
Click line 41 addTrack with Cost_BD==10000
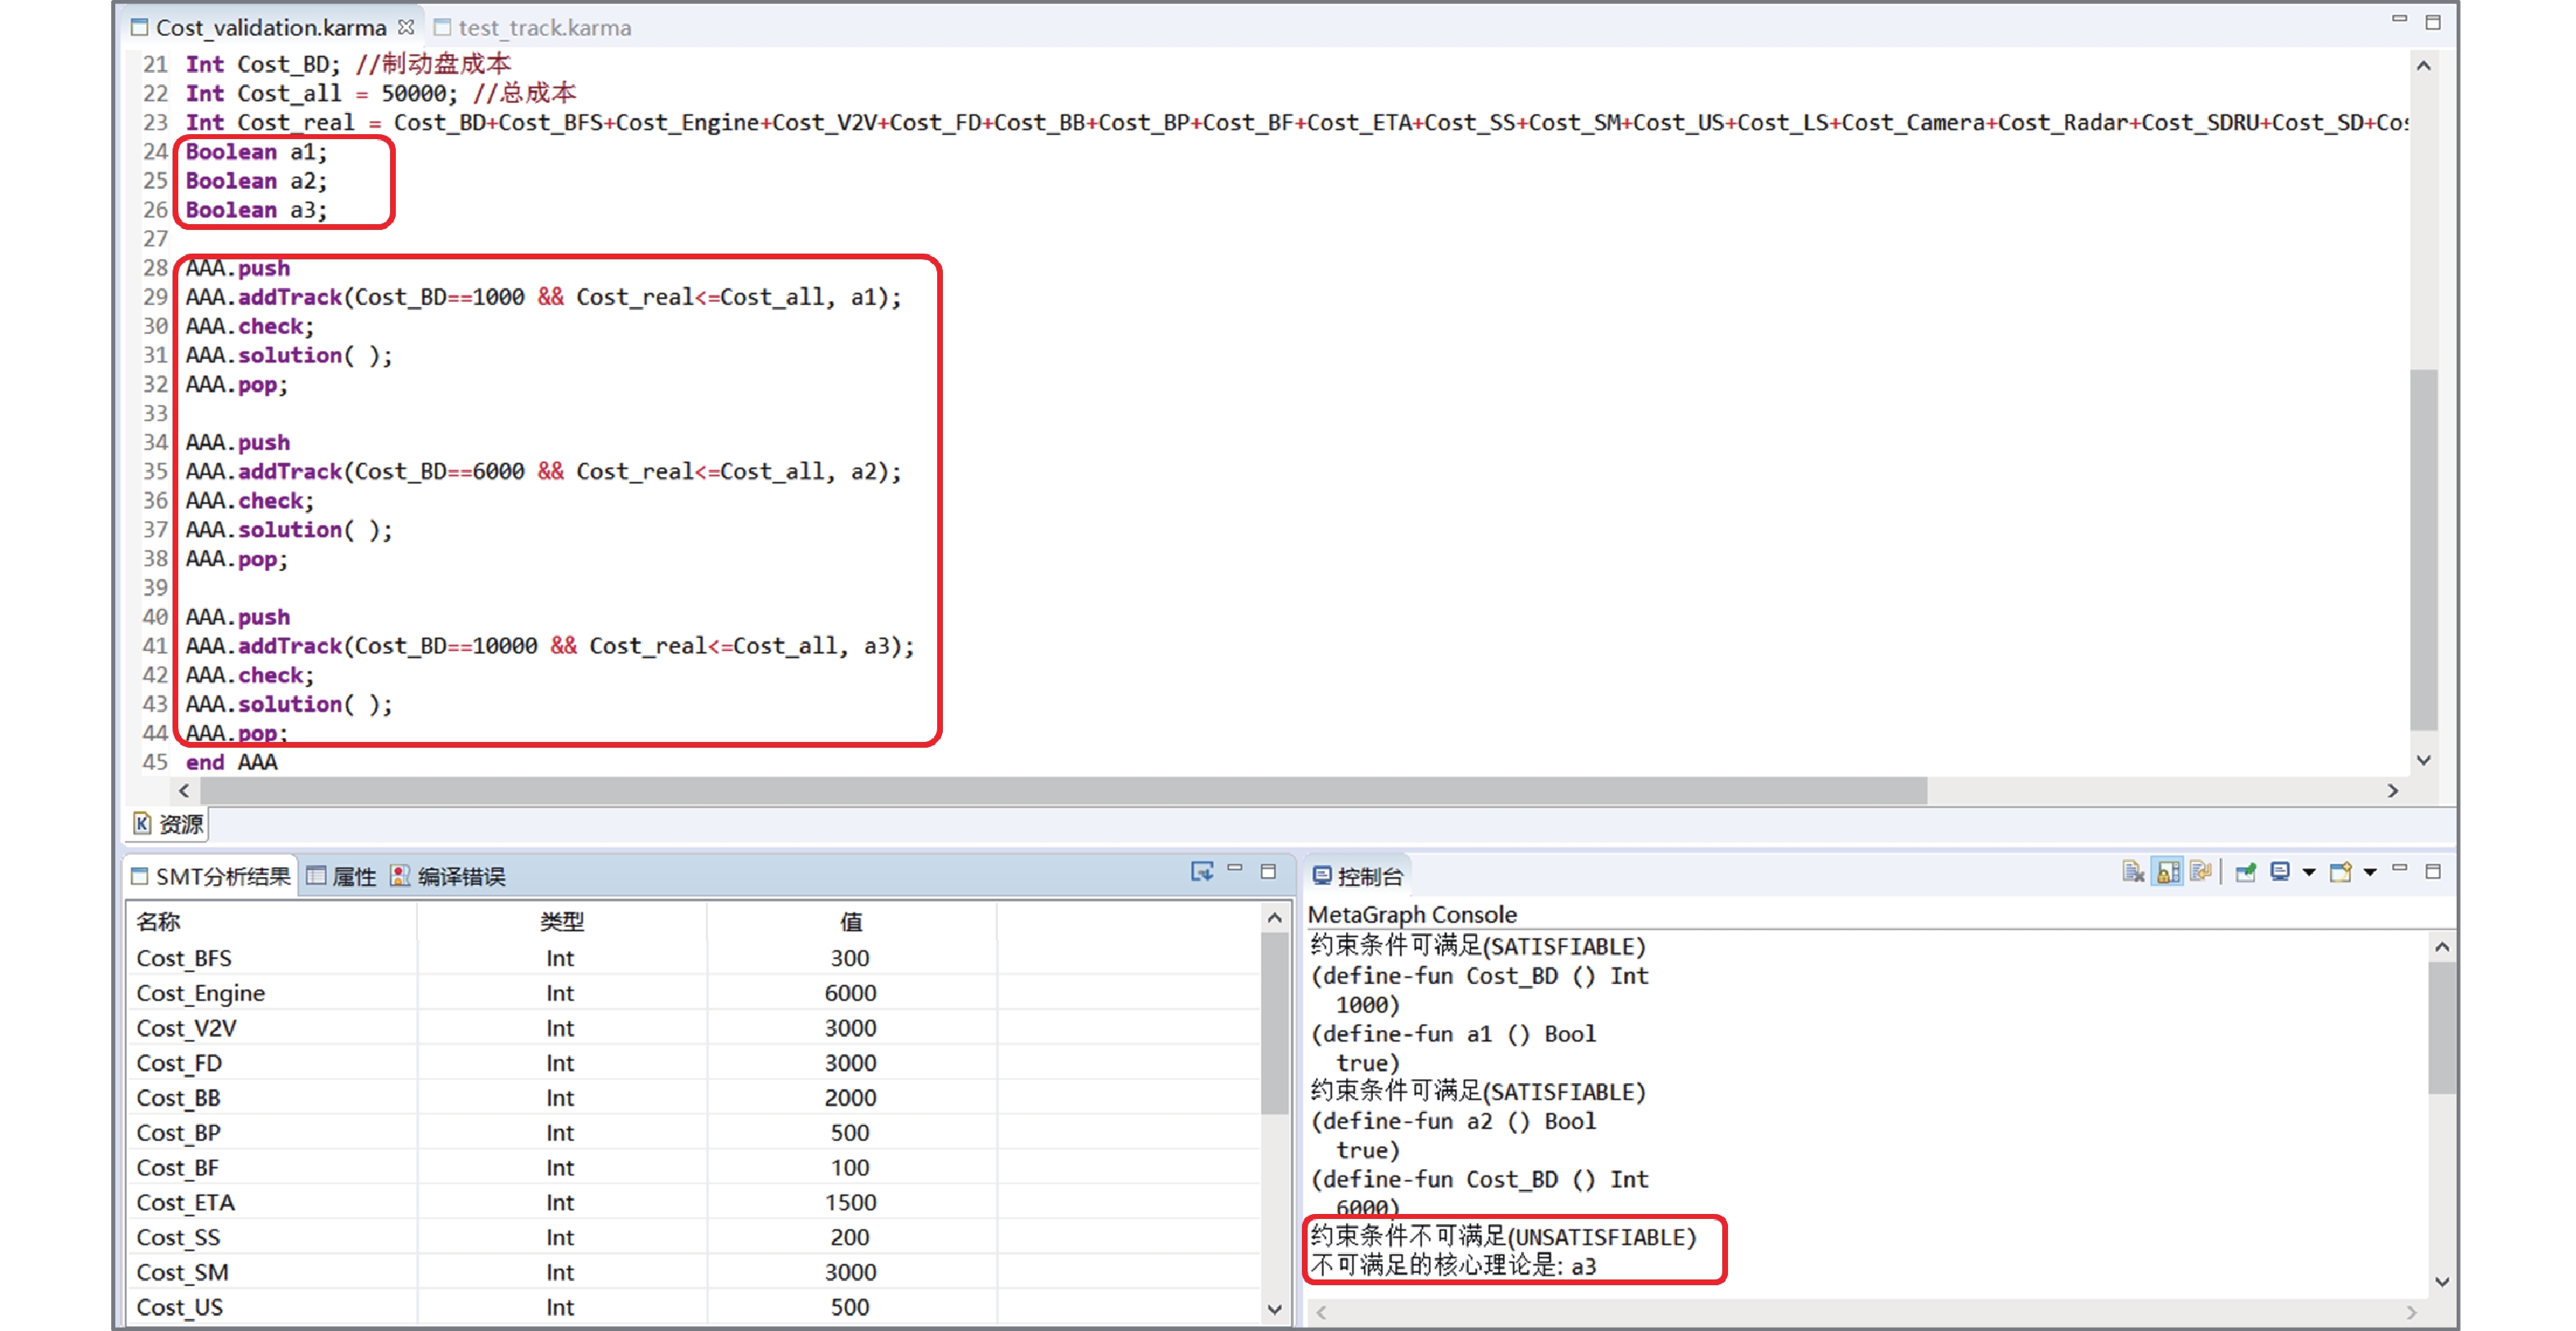tap(550, 646)
